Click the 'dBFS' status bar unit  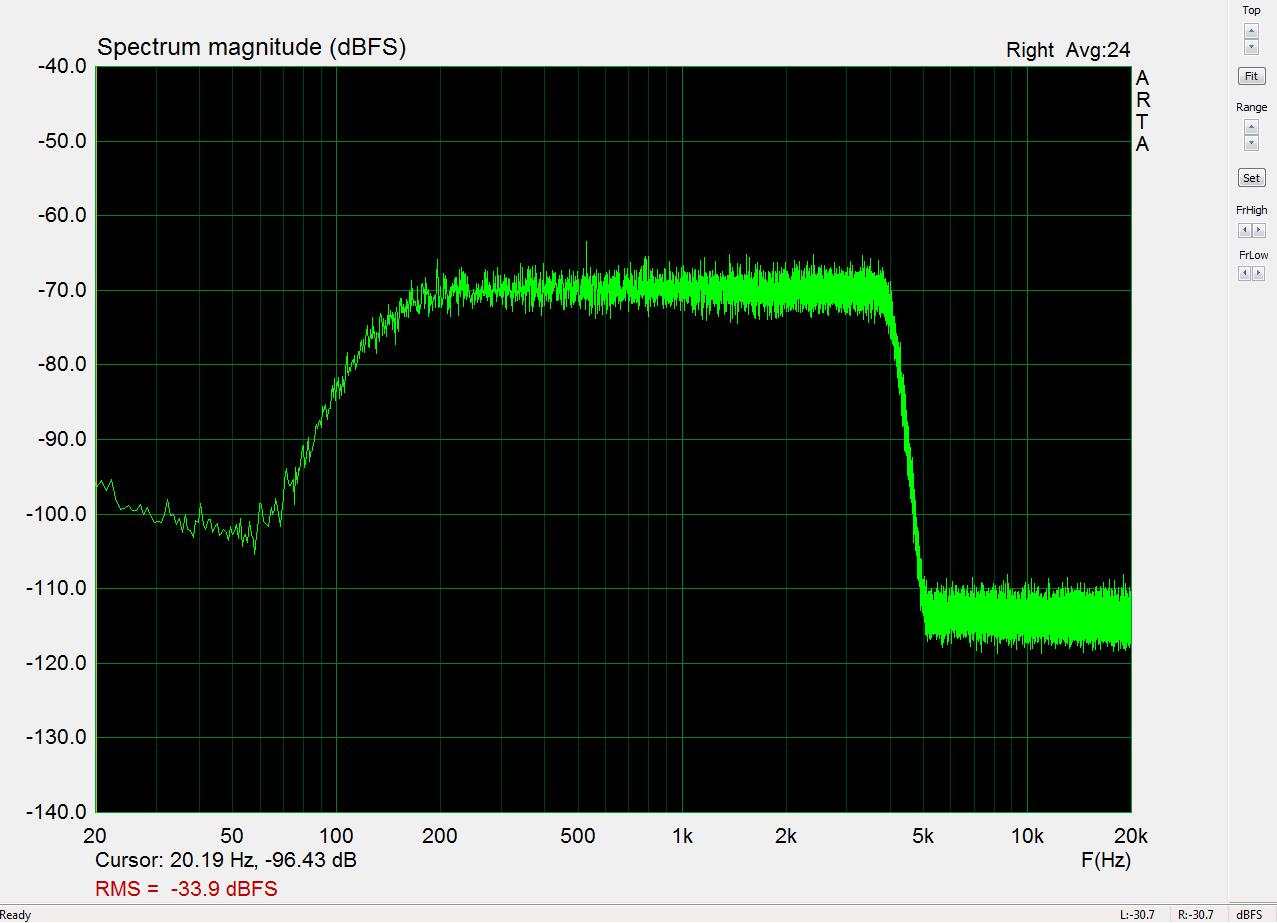[1248, 914]
